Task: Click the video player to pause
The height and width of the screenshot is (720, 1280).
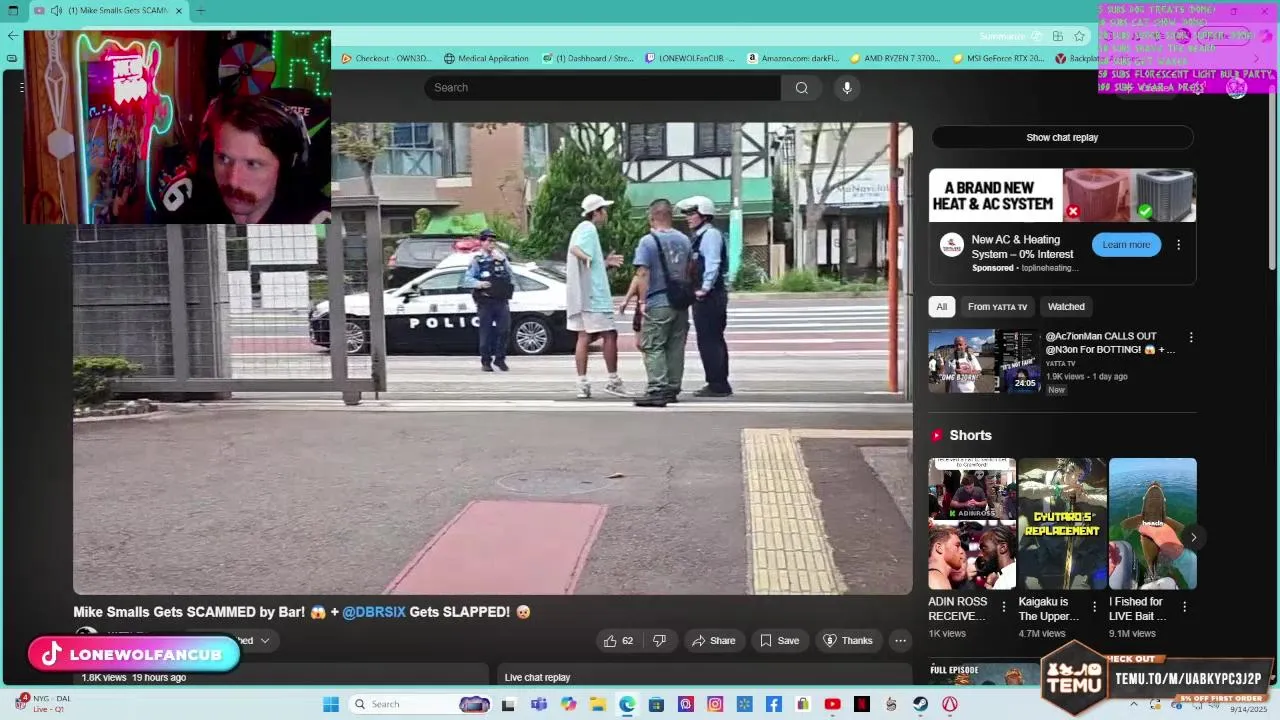Action: point(492,359)
